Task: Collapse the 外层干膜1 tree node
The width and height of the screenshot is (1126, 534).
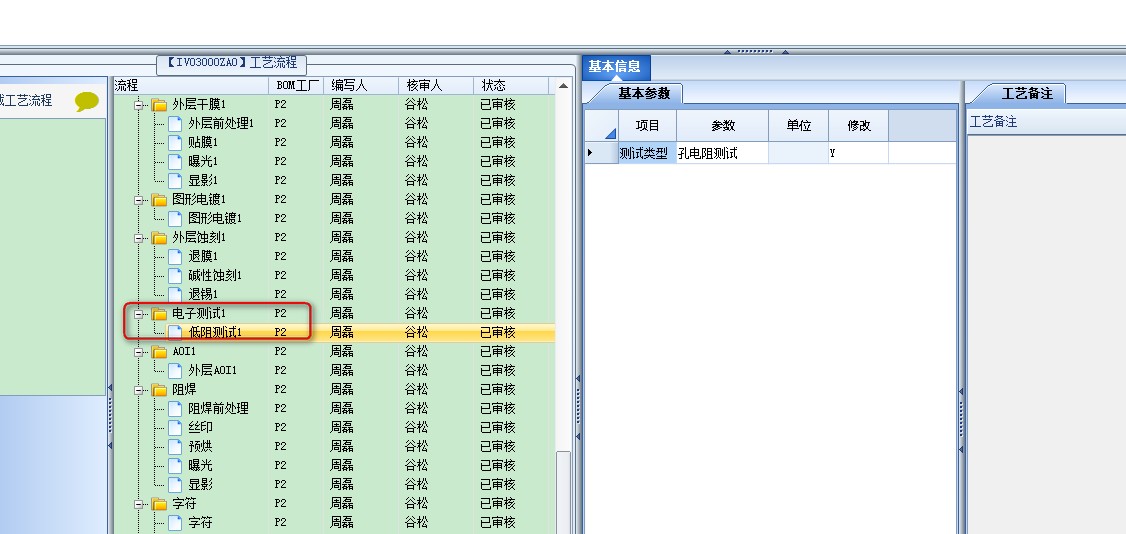Action: tap(139, 105)
